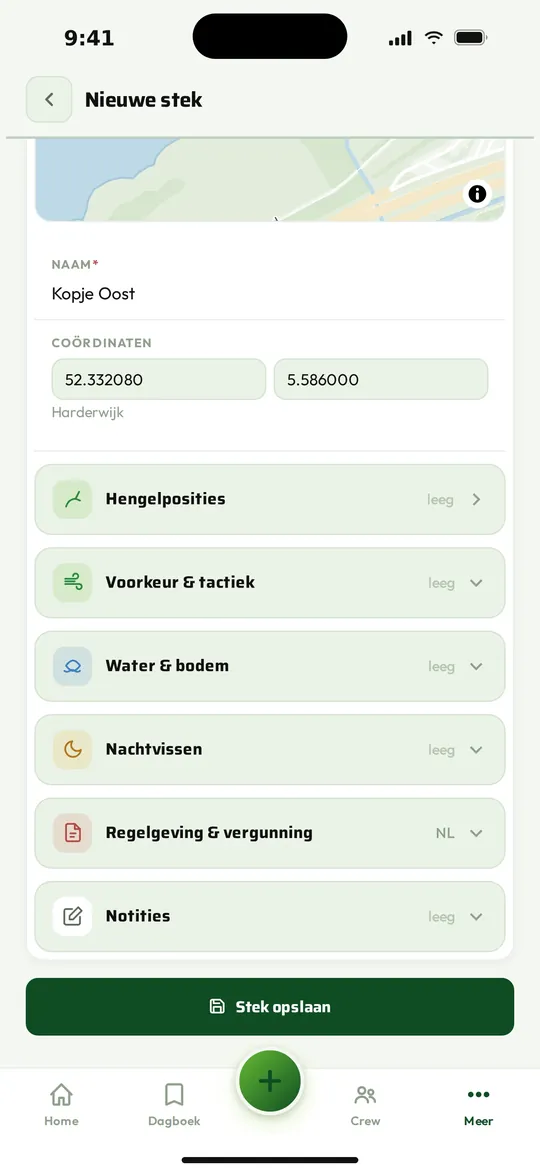Expand the Regelgeving & vergunning NL chevron
This screenshot has height=1173, width=540.
476,833
